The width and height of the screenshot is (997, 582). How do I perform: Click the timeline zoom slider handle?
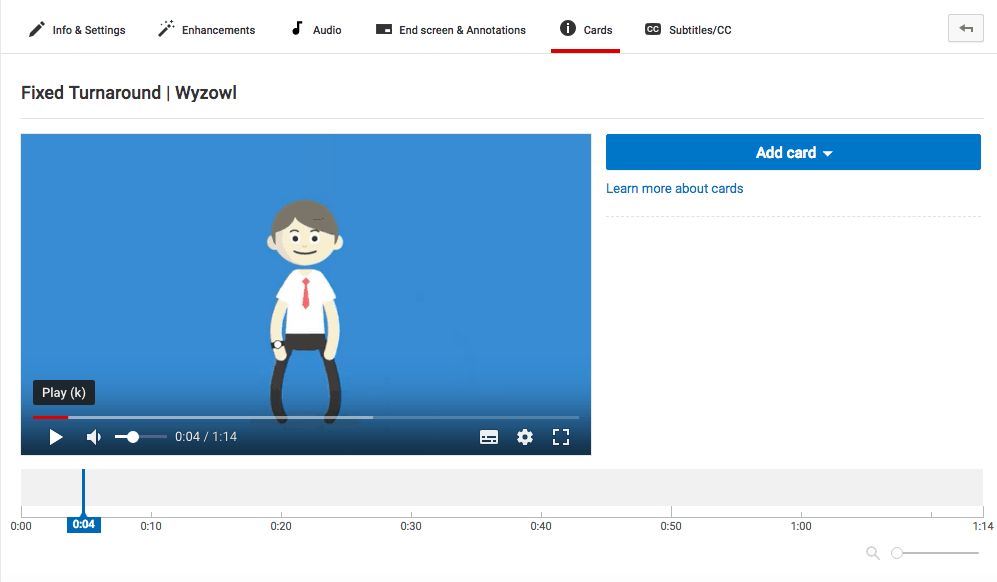pos(897,553)
